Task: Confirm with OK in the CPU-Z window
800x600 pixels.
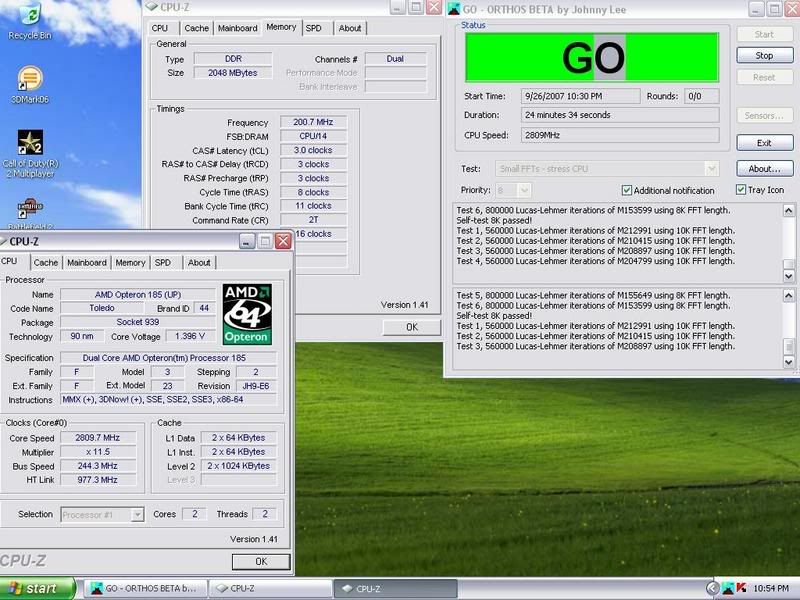Action: point(260,561)
